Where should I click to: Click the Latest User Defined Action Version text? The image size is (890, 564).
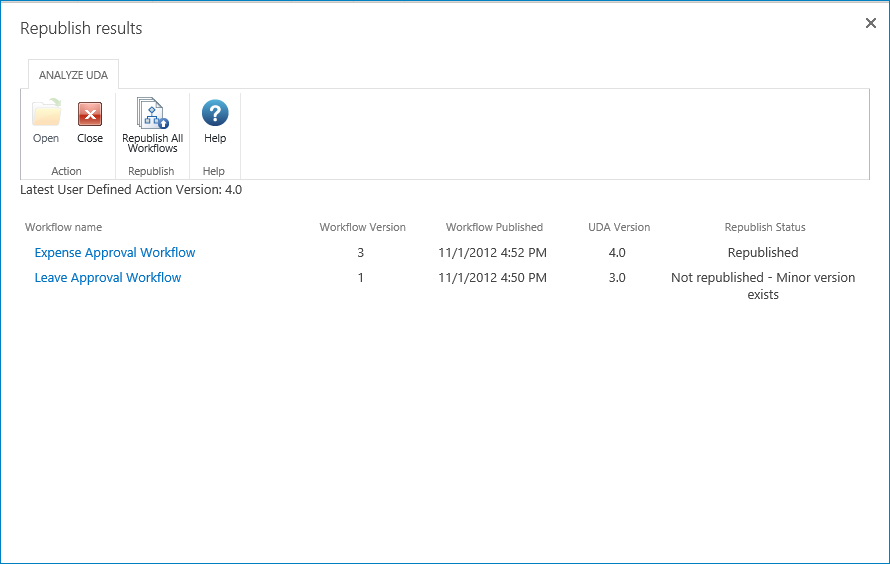131,189
